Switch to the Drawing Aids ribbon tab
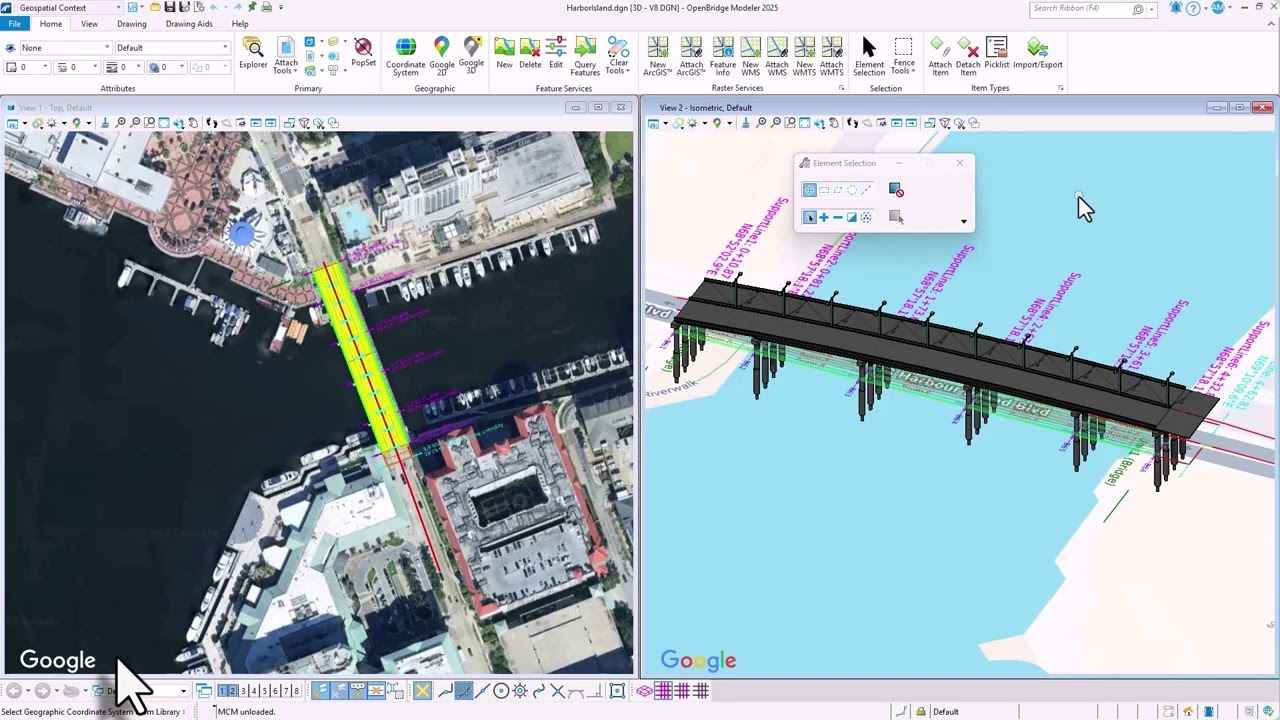 (189, 24)
